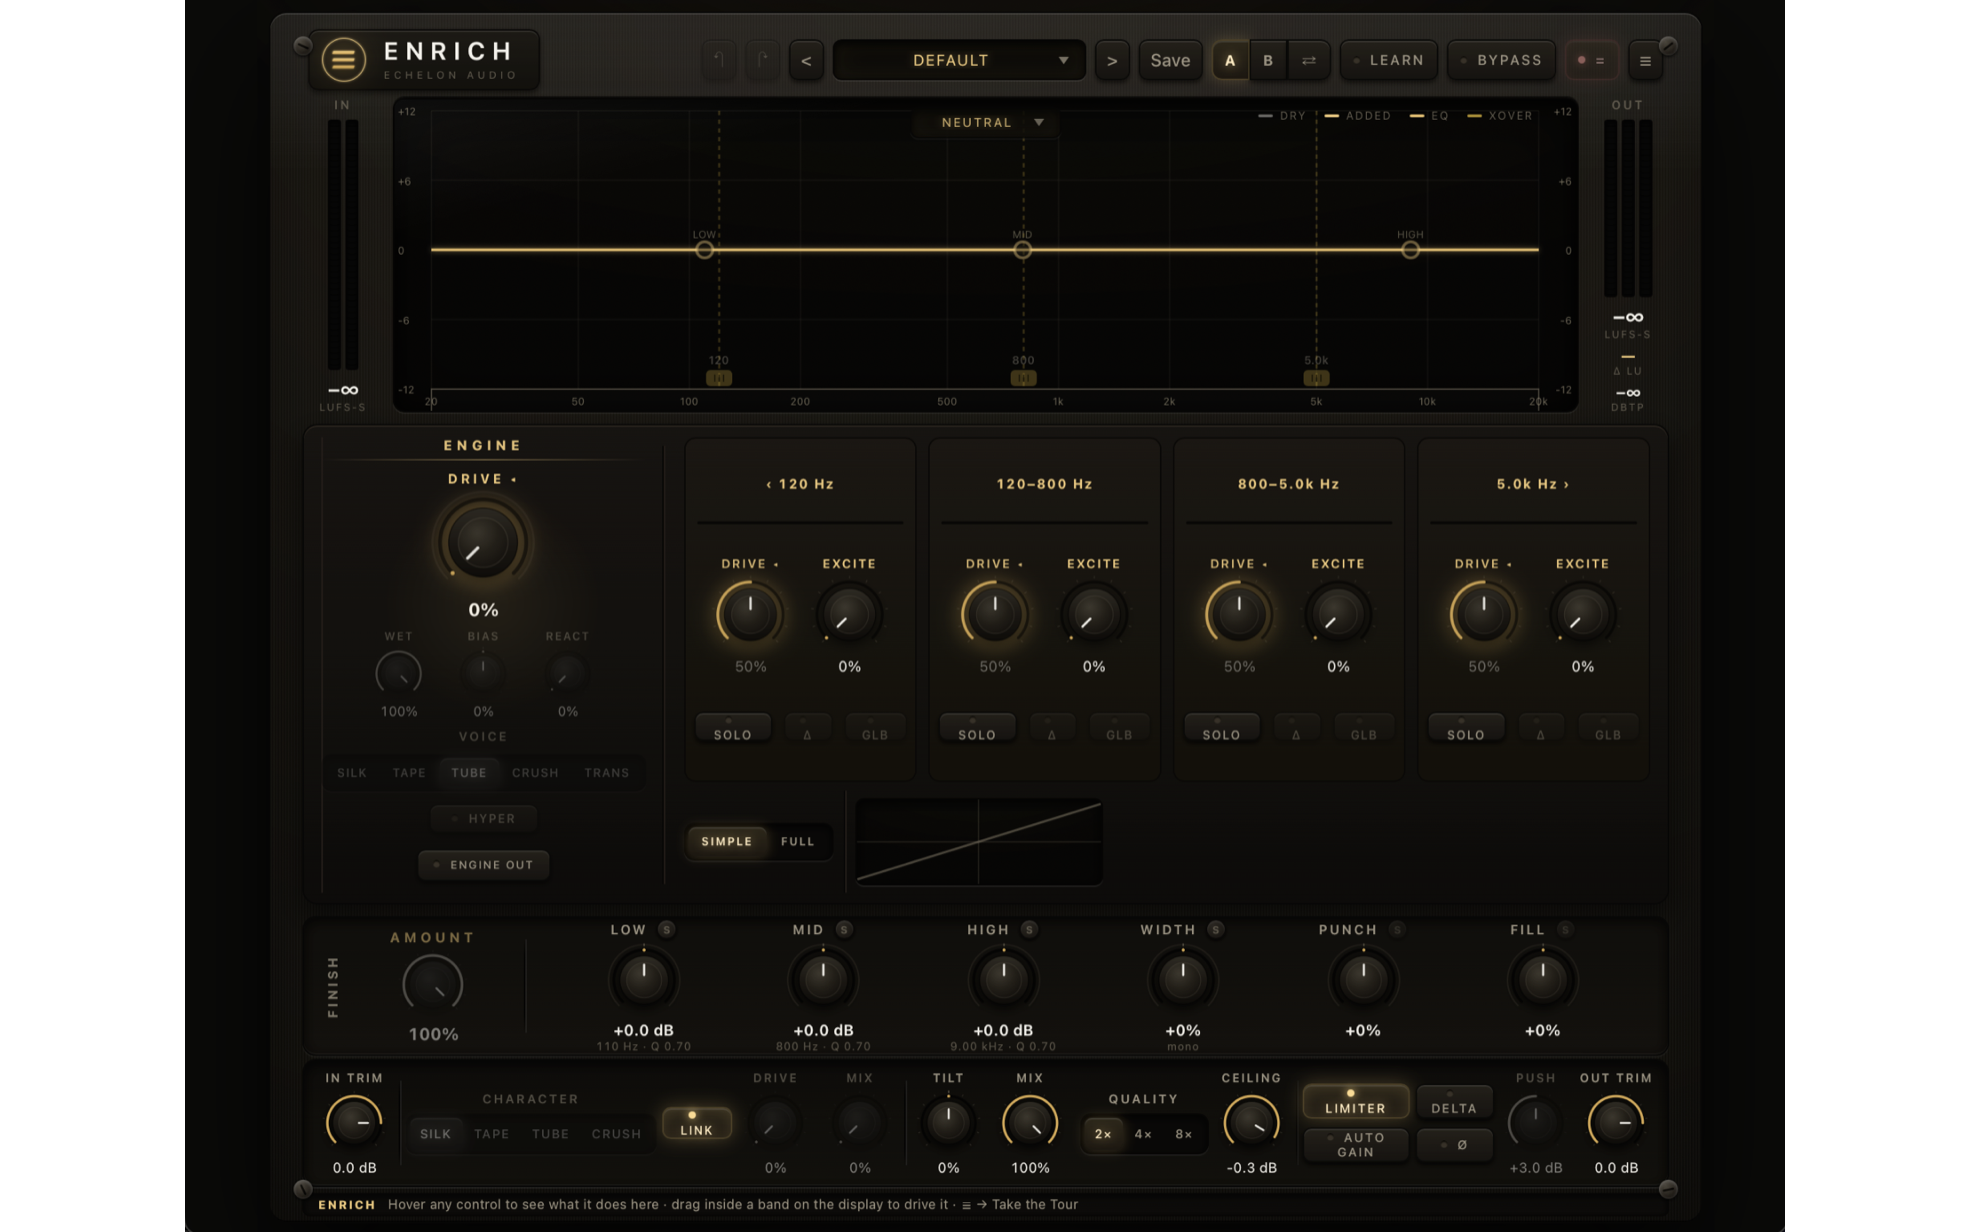Enable the HYPER mode toggle

484,818
